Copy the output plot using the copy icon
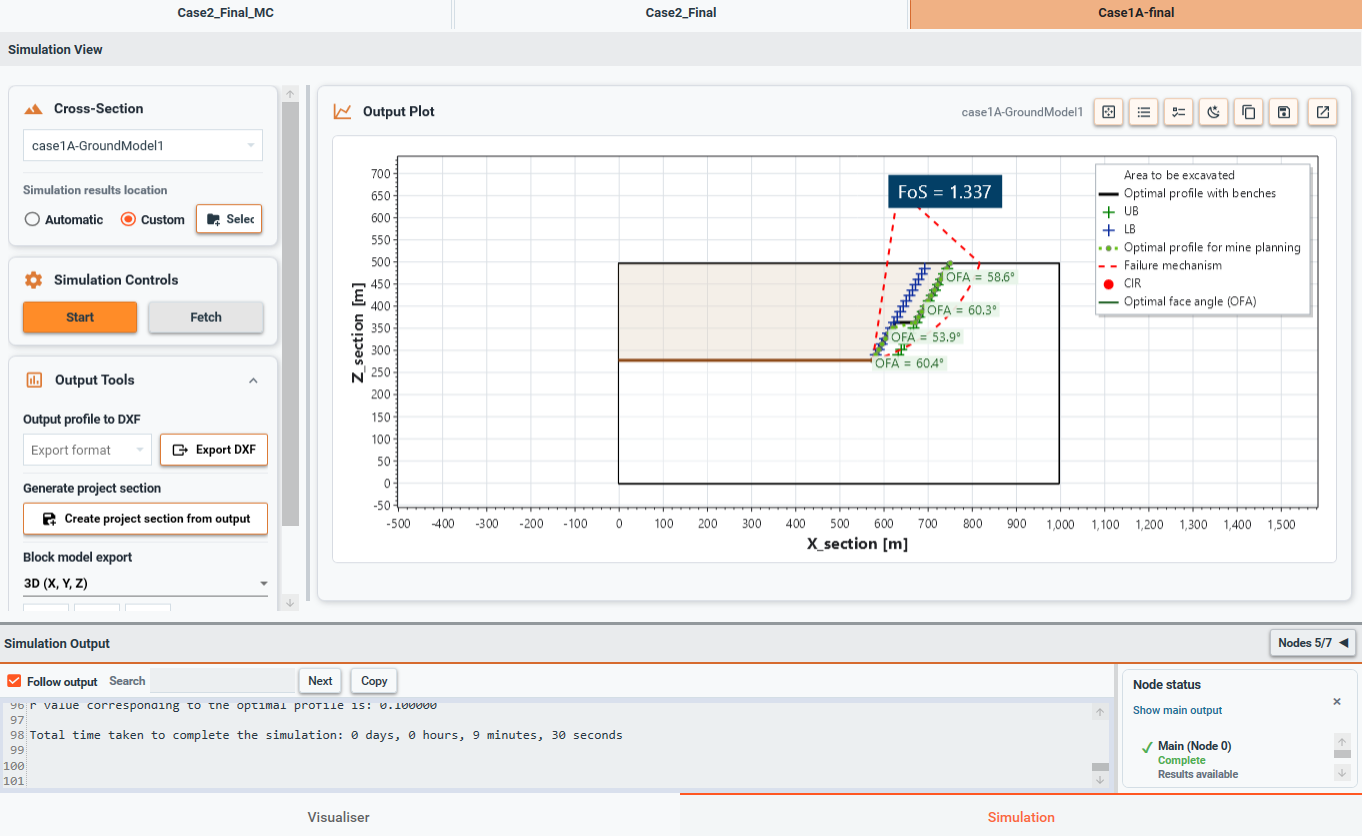Screen dimensions: 1362x836 [1248, 112]
